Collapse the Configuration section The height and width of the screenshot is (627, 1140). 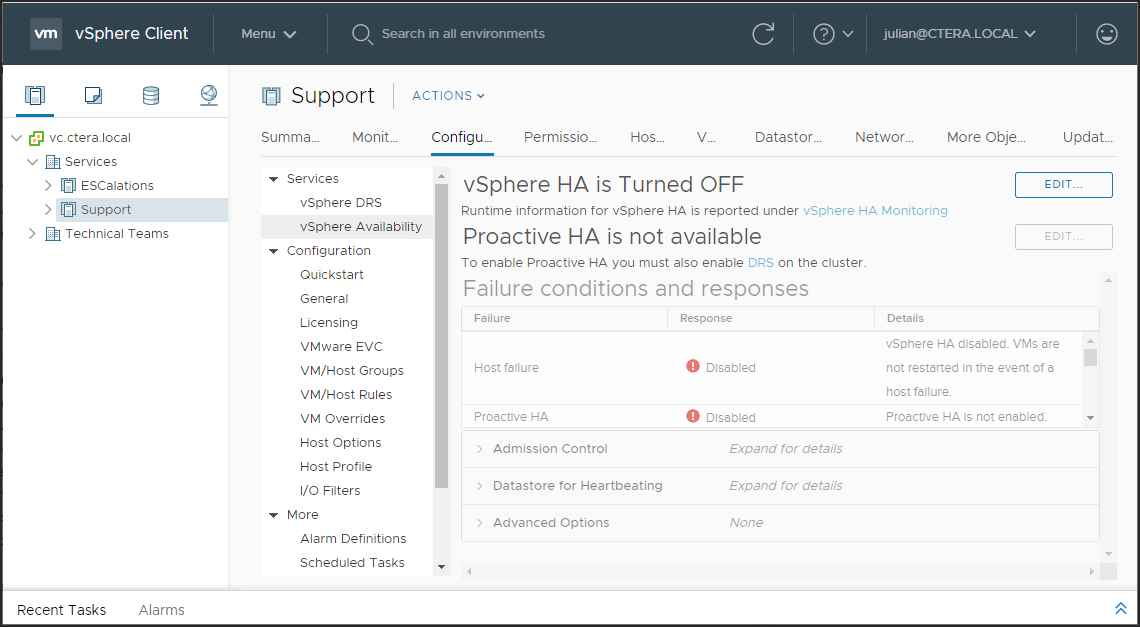(274, 251)
